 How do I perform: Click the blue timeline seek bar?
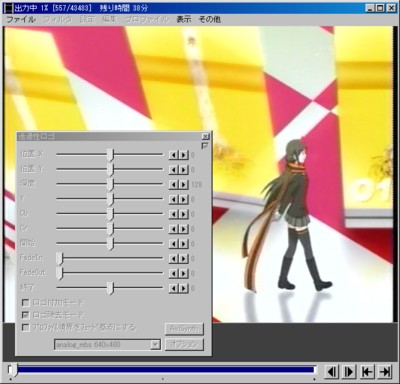[165, 369]
